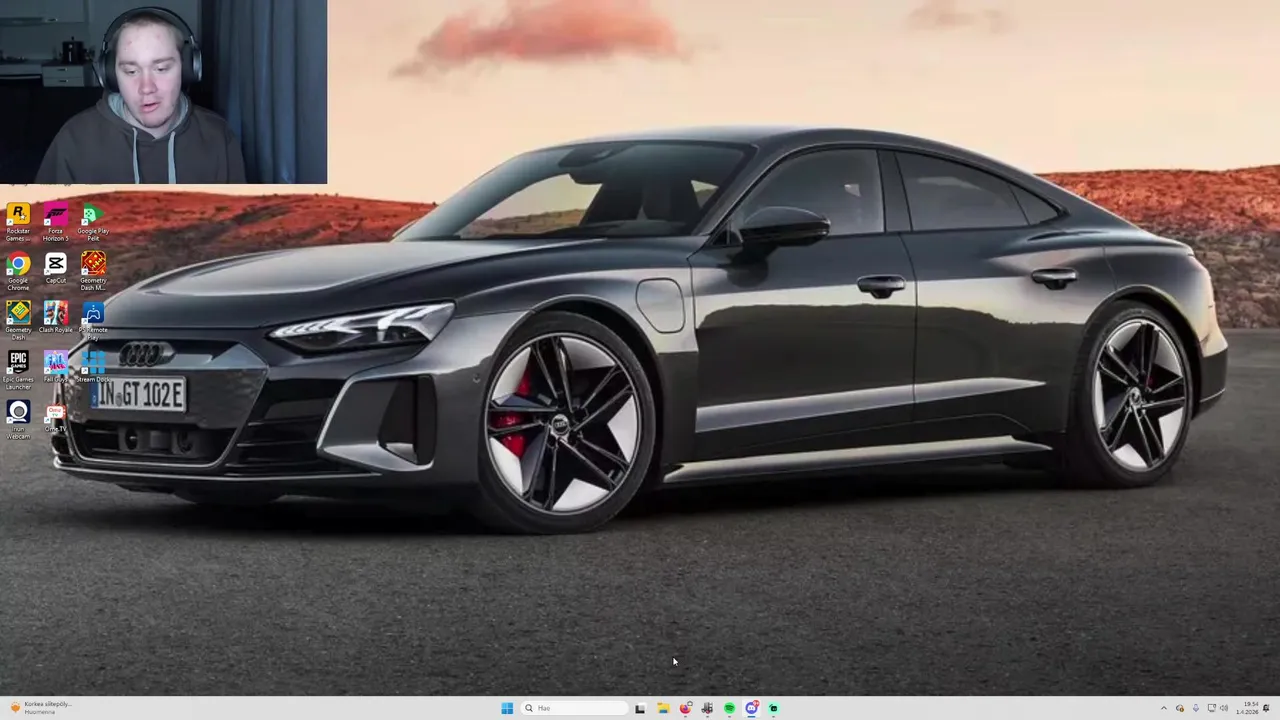Open the volume control in the tray
Image resolution: width=1280 pixels, height=720 pixels.
[x=1224, y=708]
